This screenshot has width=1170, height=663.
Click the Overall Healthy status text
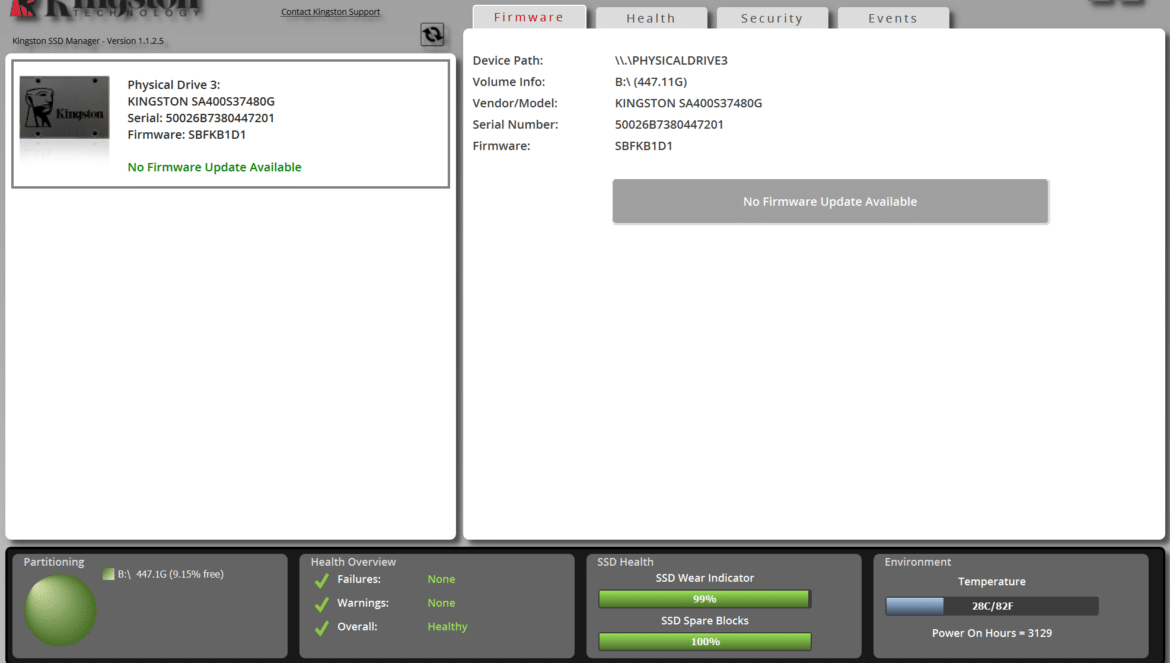tap(447, 626)
